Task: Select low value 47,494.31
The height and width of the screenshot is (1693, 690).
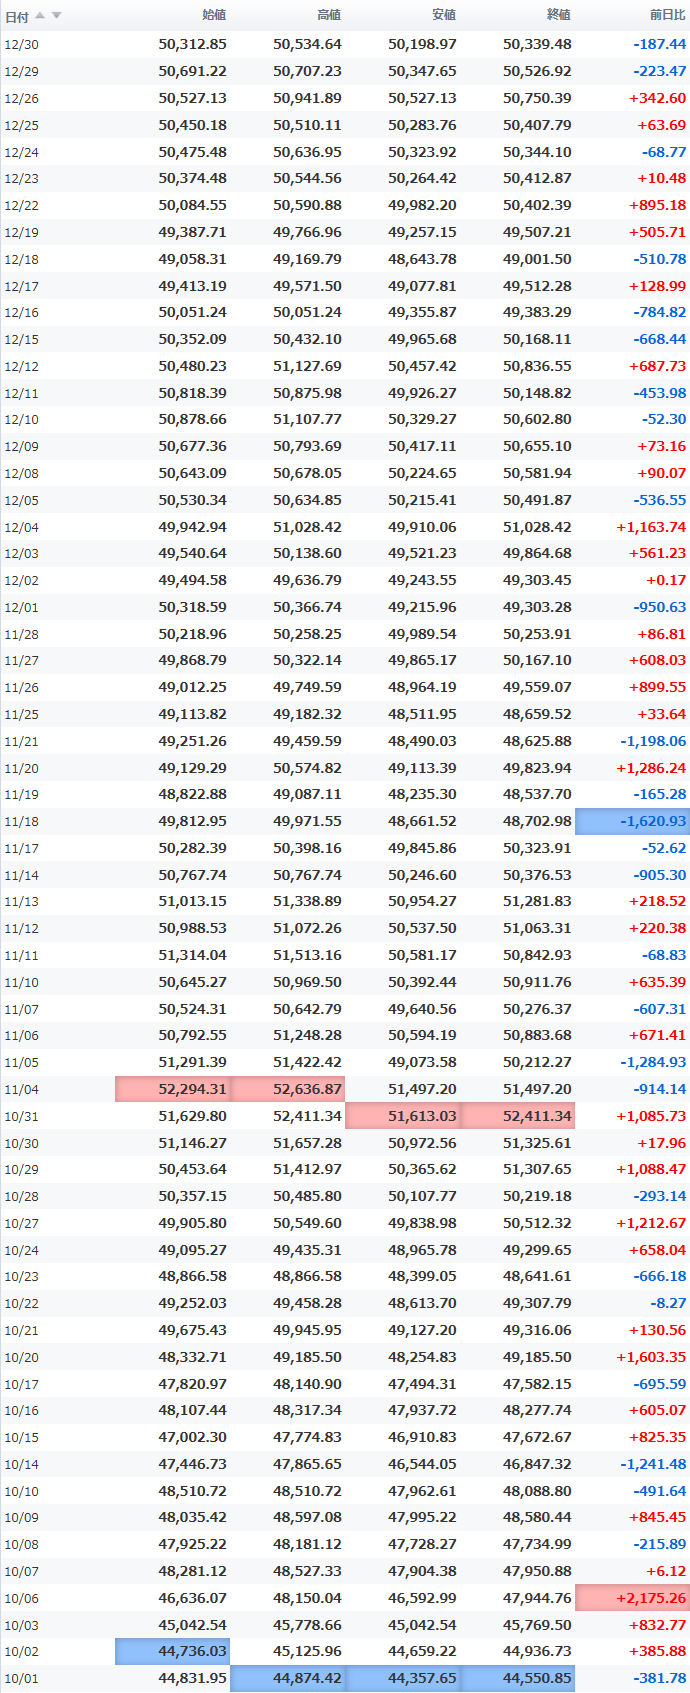Action: coord(422,1384)
